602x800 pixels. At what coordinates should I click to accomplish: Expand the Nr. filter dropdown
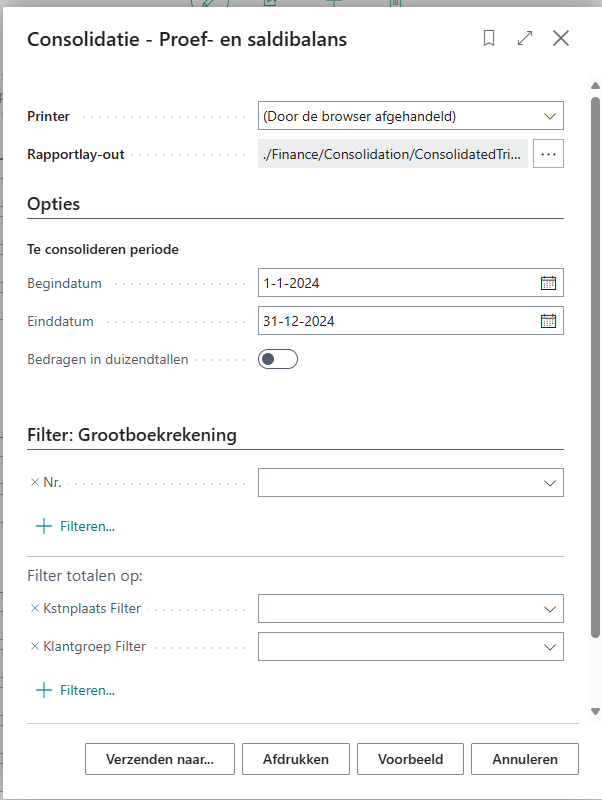pos(411,483)
